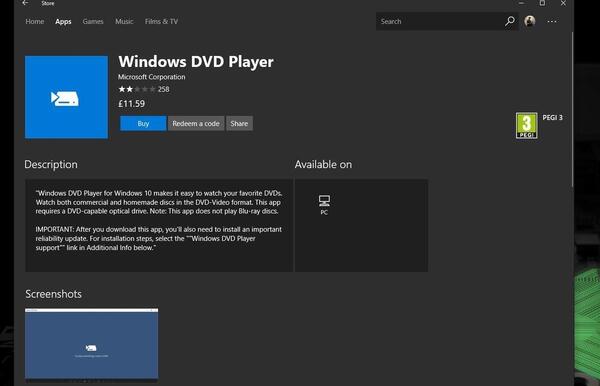Viewport: 600px width, 386px height.
Task: Click the search magnifier icon
Action: 509,21
